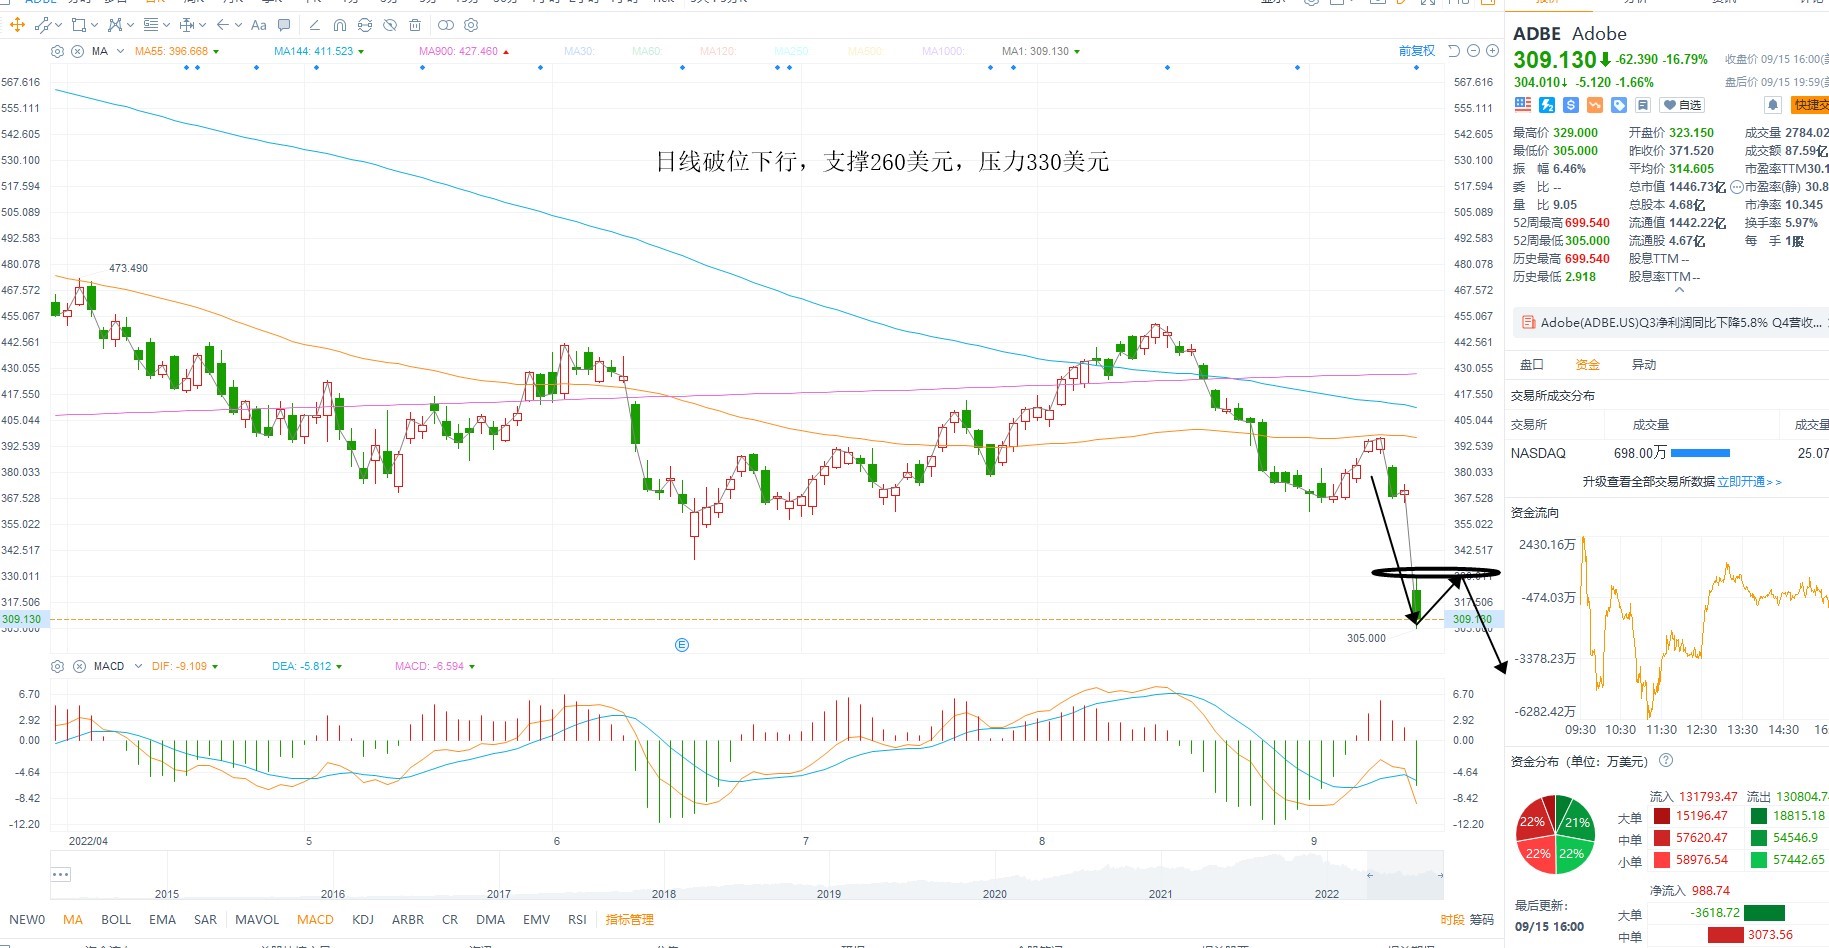Open MACD indicator settings gear
This screenshot has height=948, width=1829.
point(58,666)
